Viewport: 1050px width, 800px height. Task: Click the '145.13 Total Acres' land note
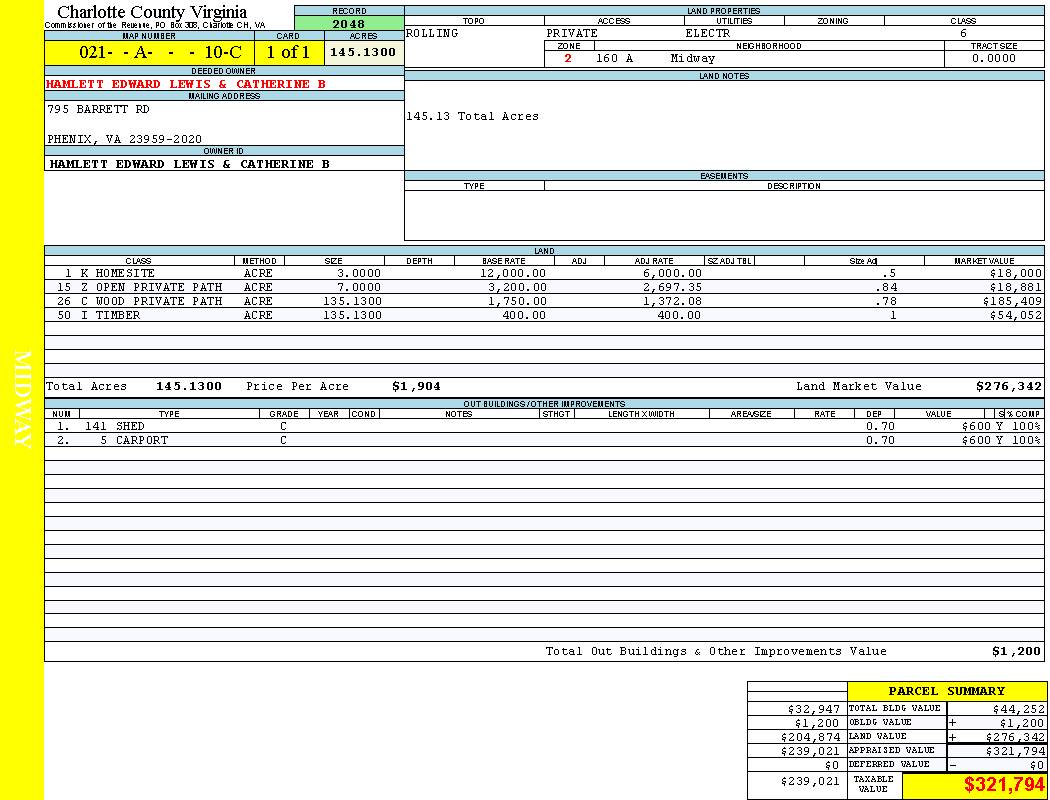click(x=472, y=116)
